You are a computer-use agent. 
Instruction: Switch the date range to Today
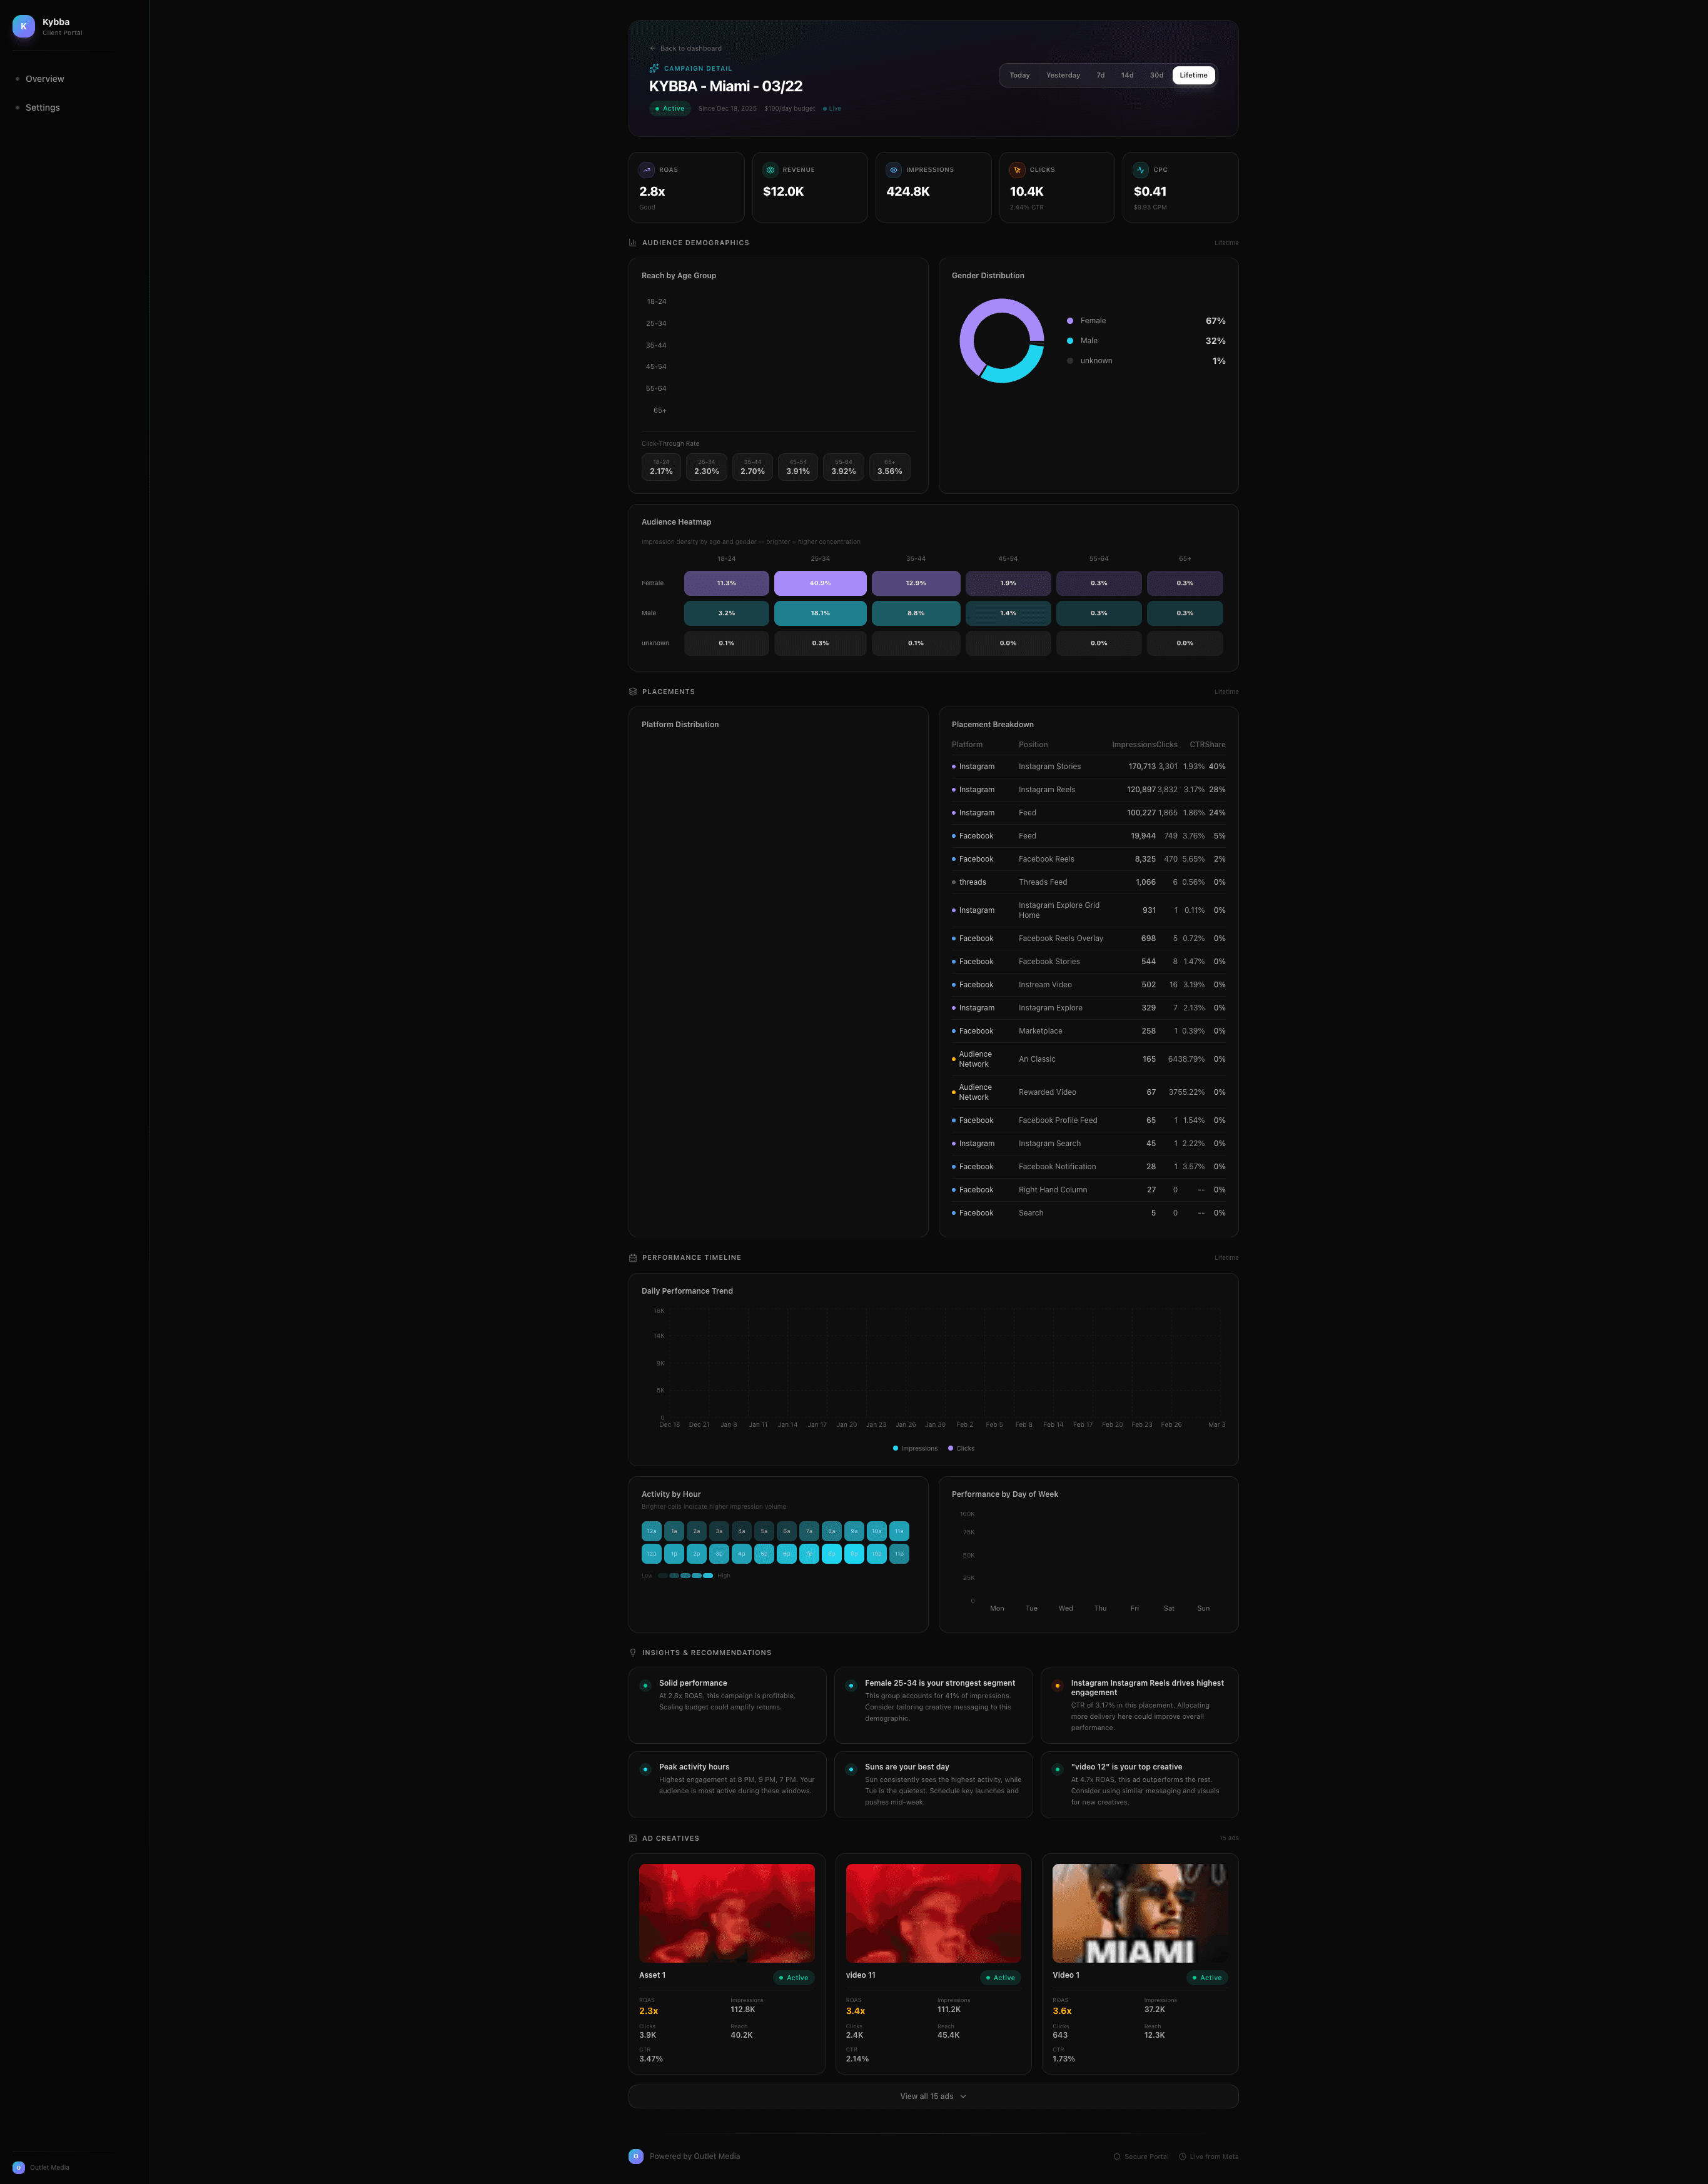(1020, 75)
